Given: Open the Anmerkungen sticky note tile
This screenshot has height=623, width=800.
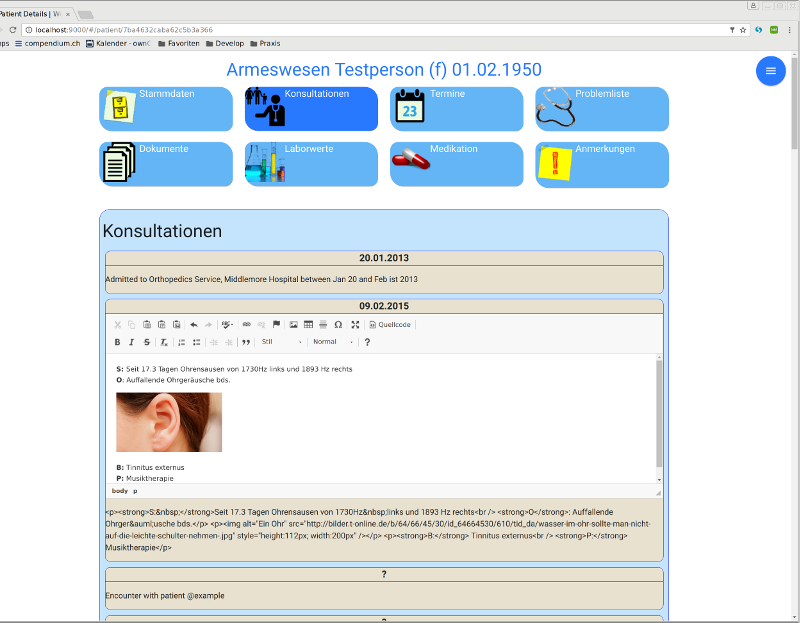Looking at the screenshot, I should click(602, 165).
